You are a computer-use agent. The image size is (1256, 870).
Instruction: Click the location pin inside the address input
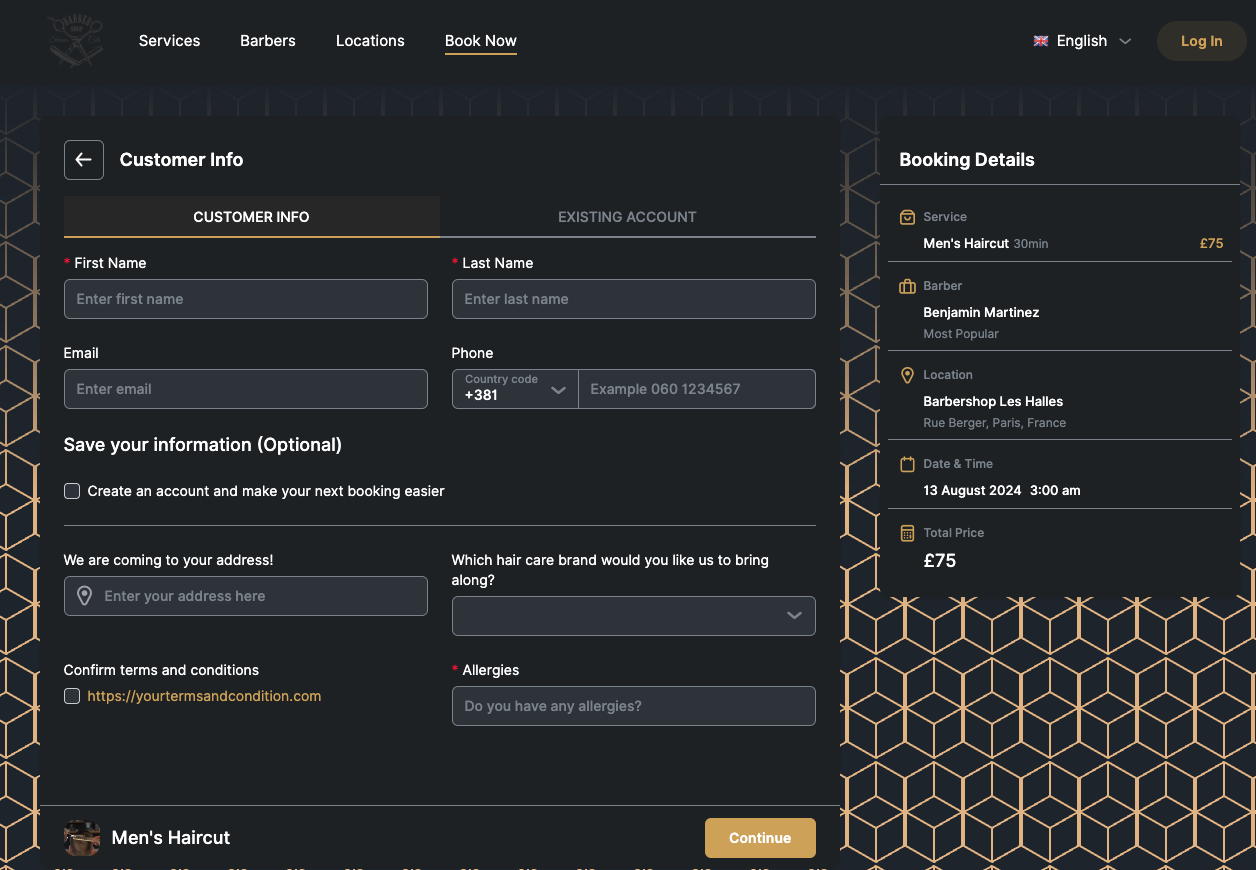pos(84,596)
